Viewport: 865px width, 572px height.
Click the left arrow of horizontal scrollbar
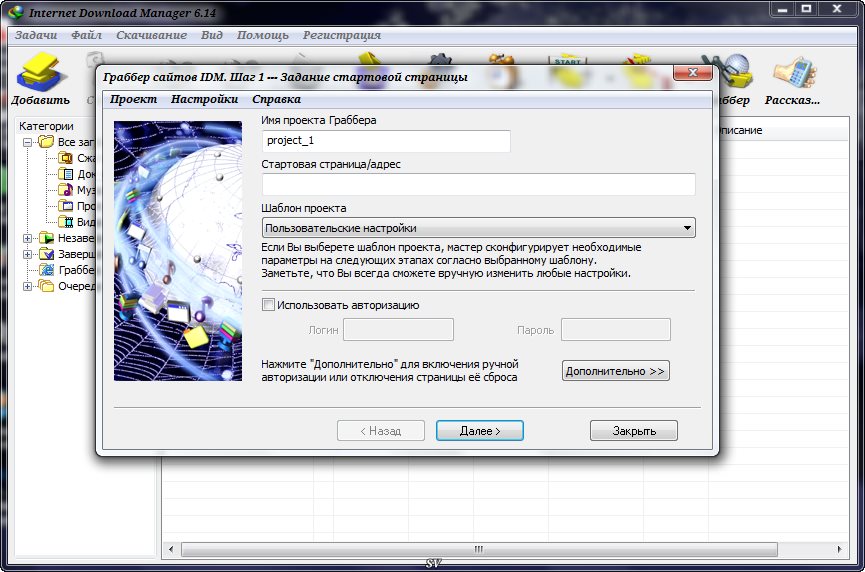(171, 549)
